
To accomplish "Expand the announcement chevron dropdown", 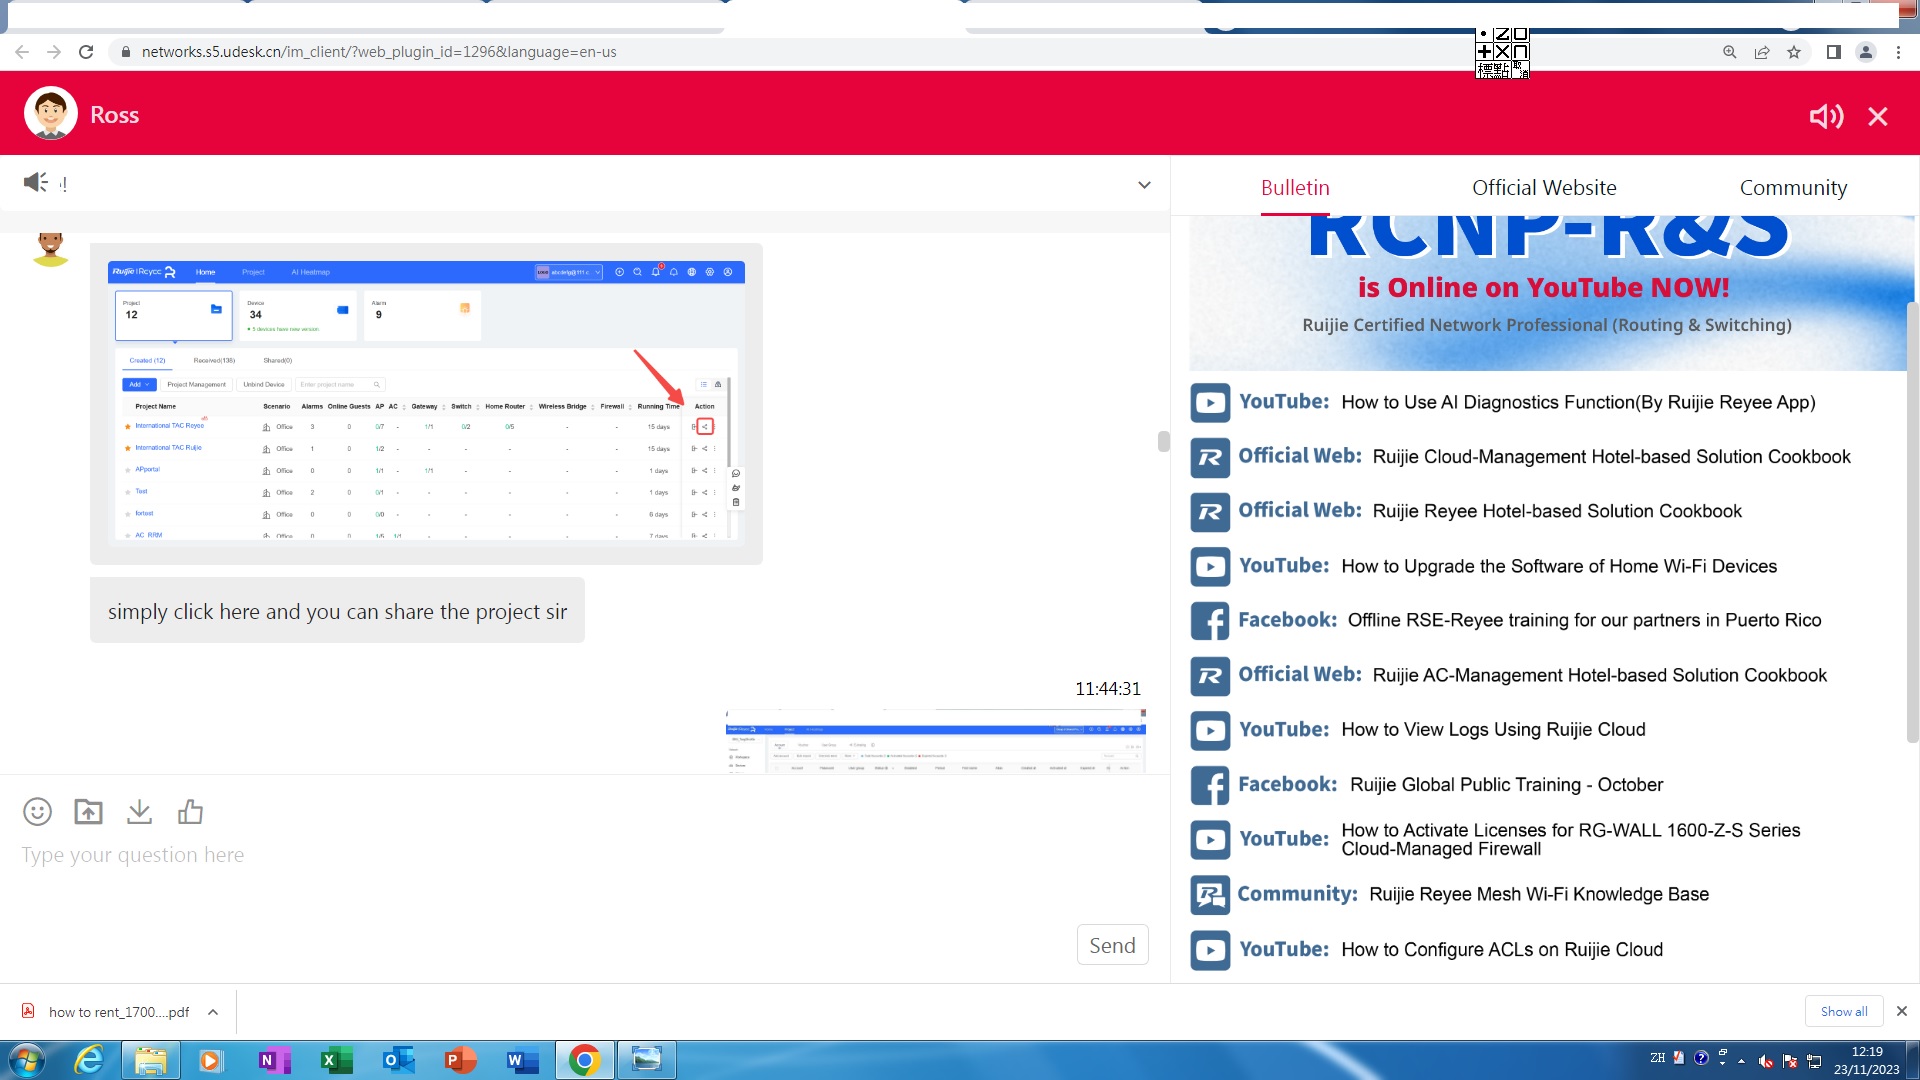I will (1144, 185).
